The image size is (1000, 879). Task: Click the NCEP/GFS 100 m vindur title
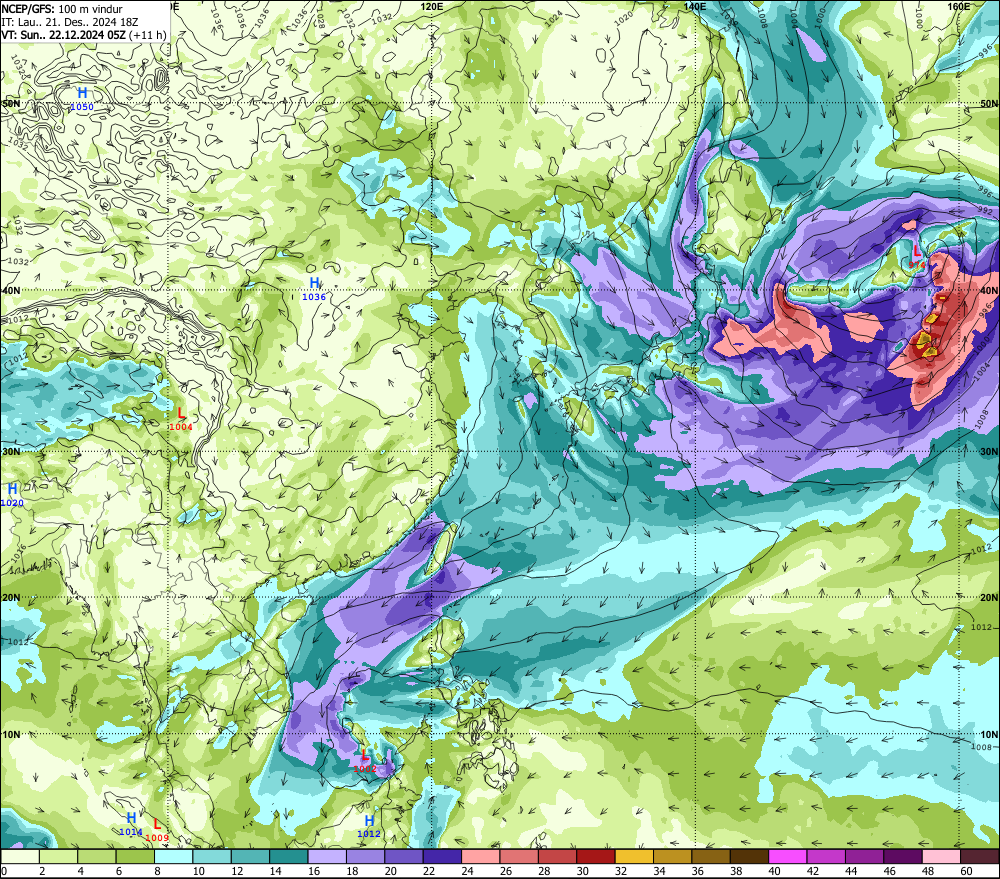pos(62,9)
